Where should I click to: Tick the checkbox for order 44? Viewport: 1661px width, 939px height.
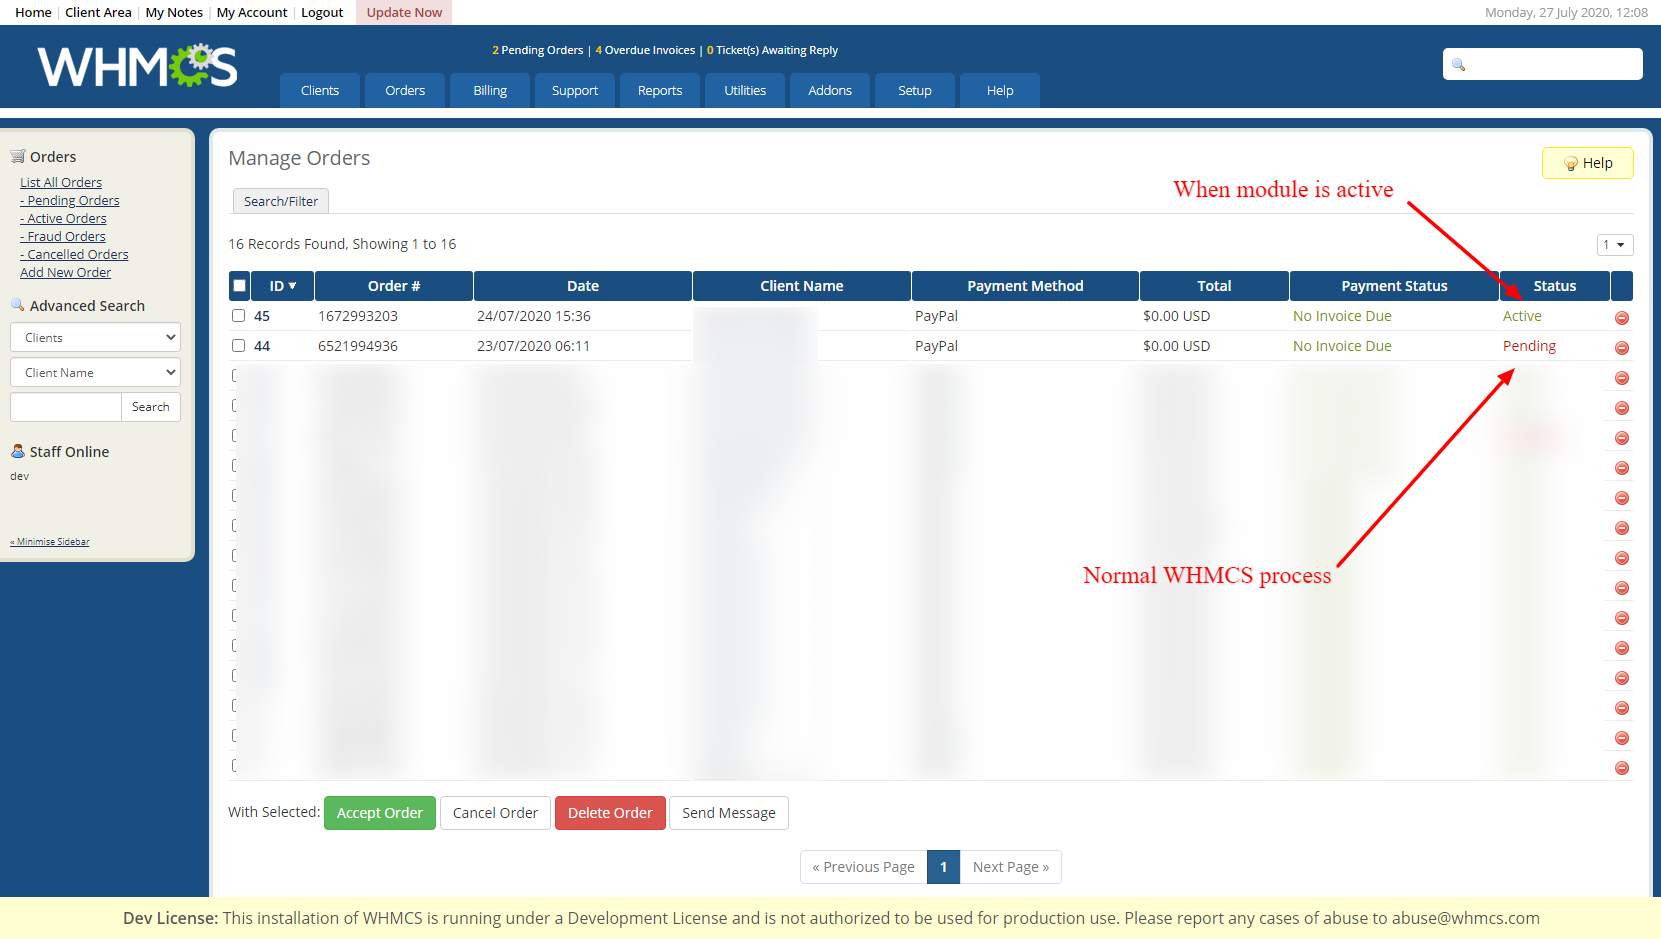click(x=238, y=346)
